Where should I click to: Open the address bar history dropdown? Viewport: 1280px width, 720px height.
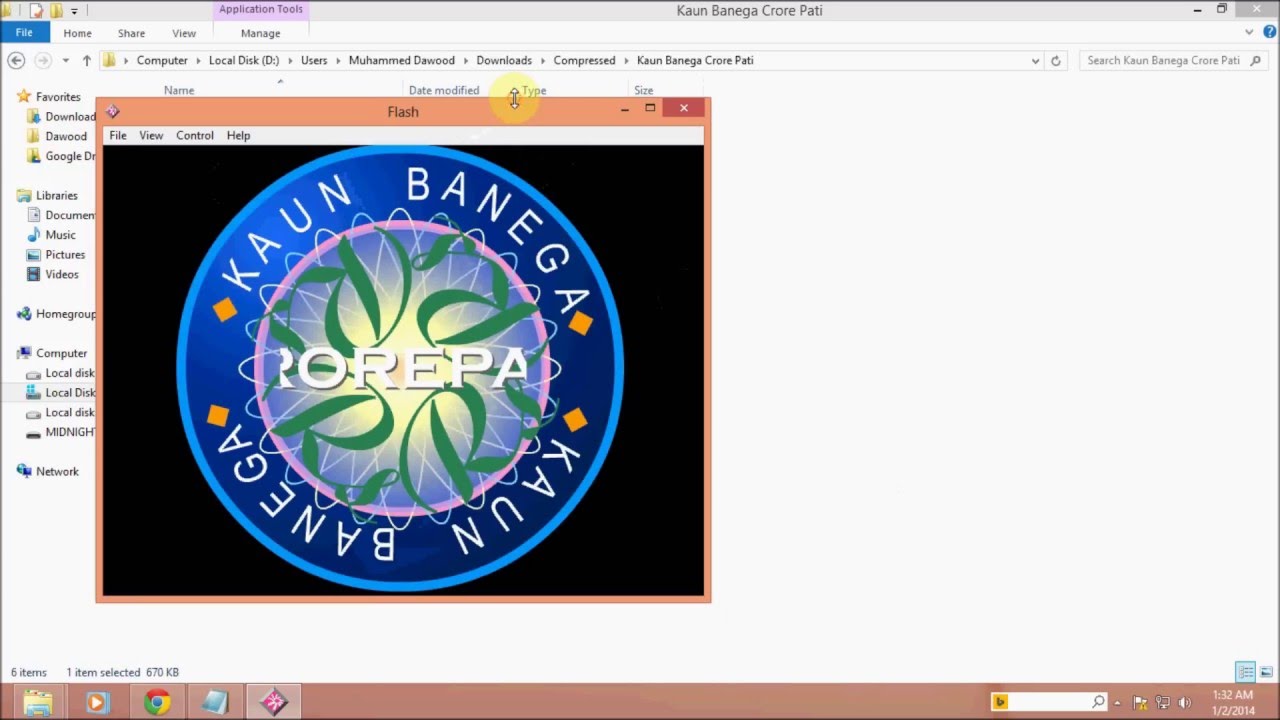(1035, 60)
